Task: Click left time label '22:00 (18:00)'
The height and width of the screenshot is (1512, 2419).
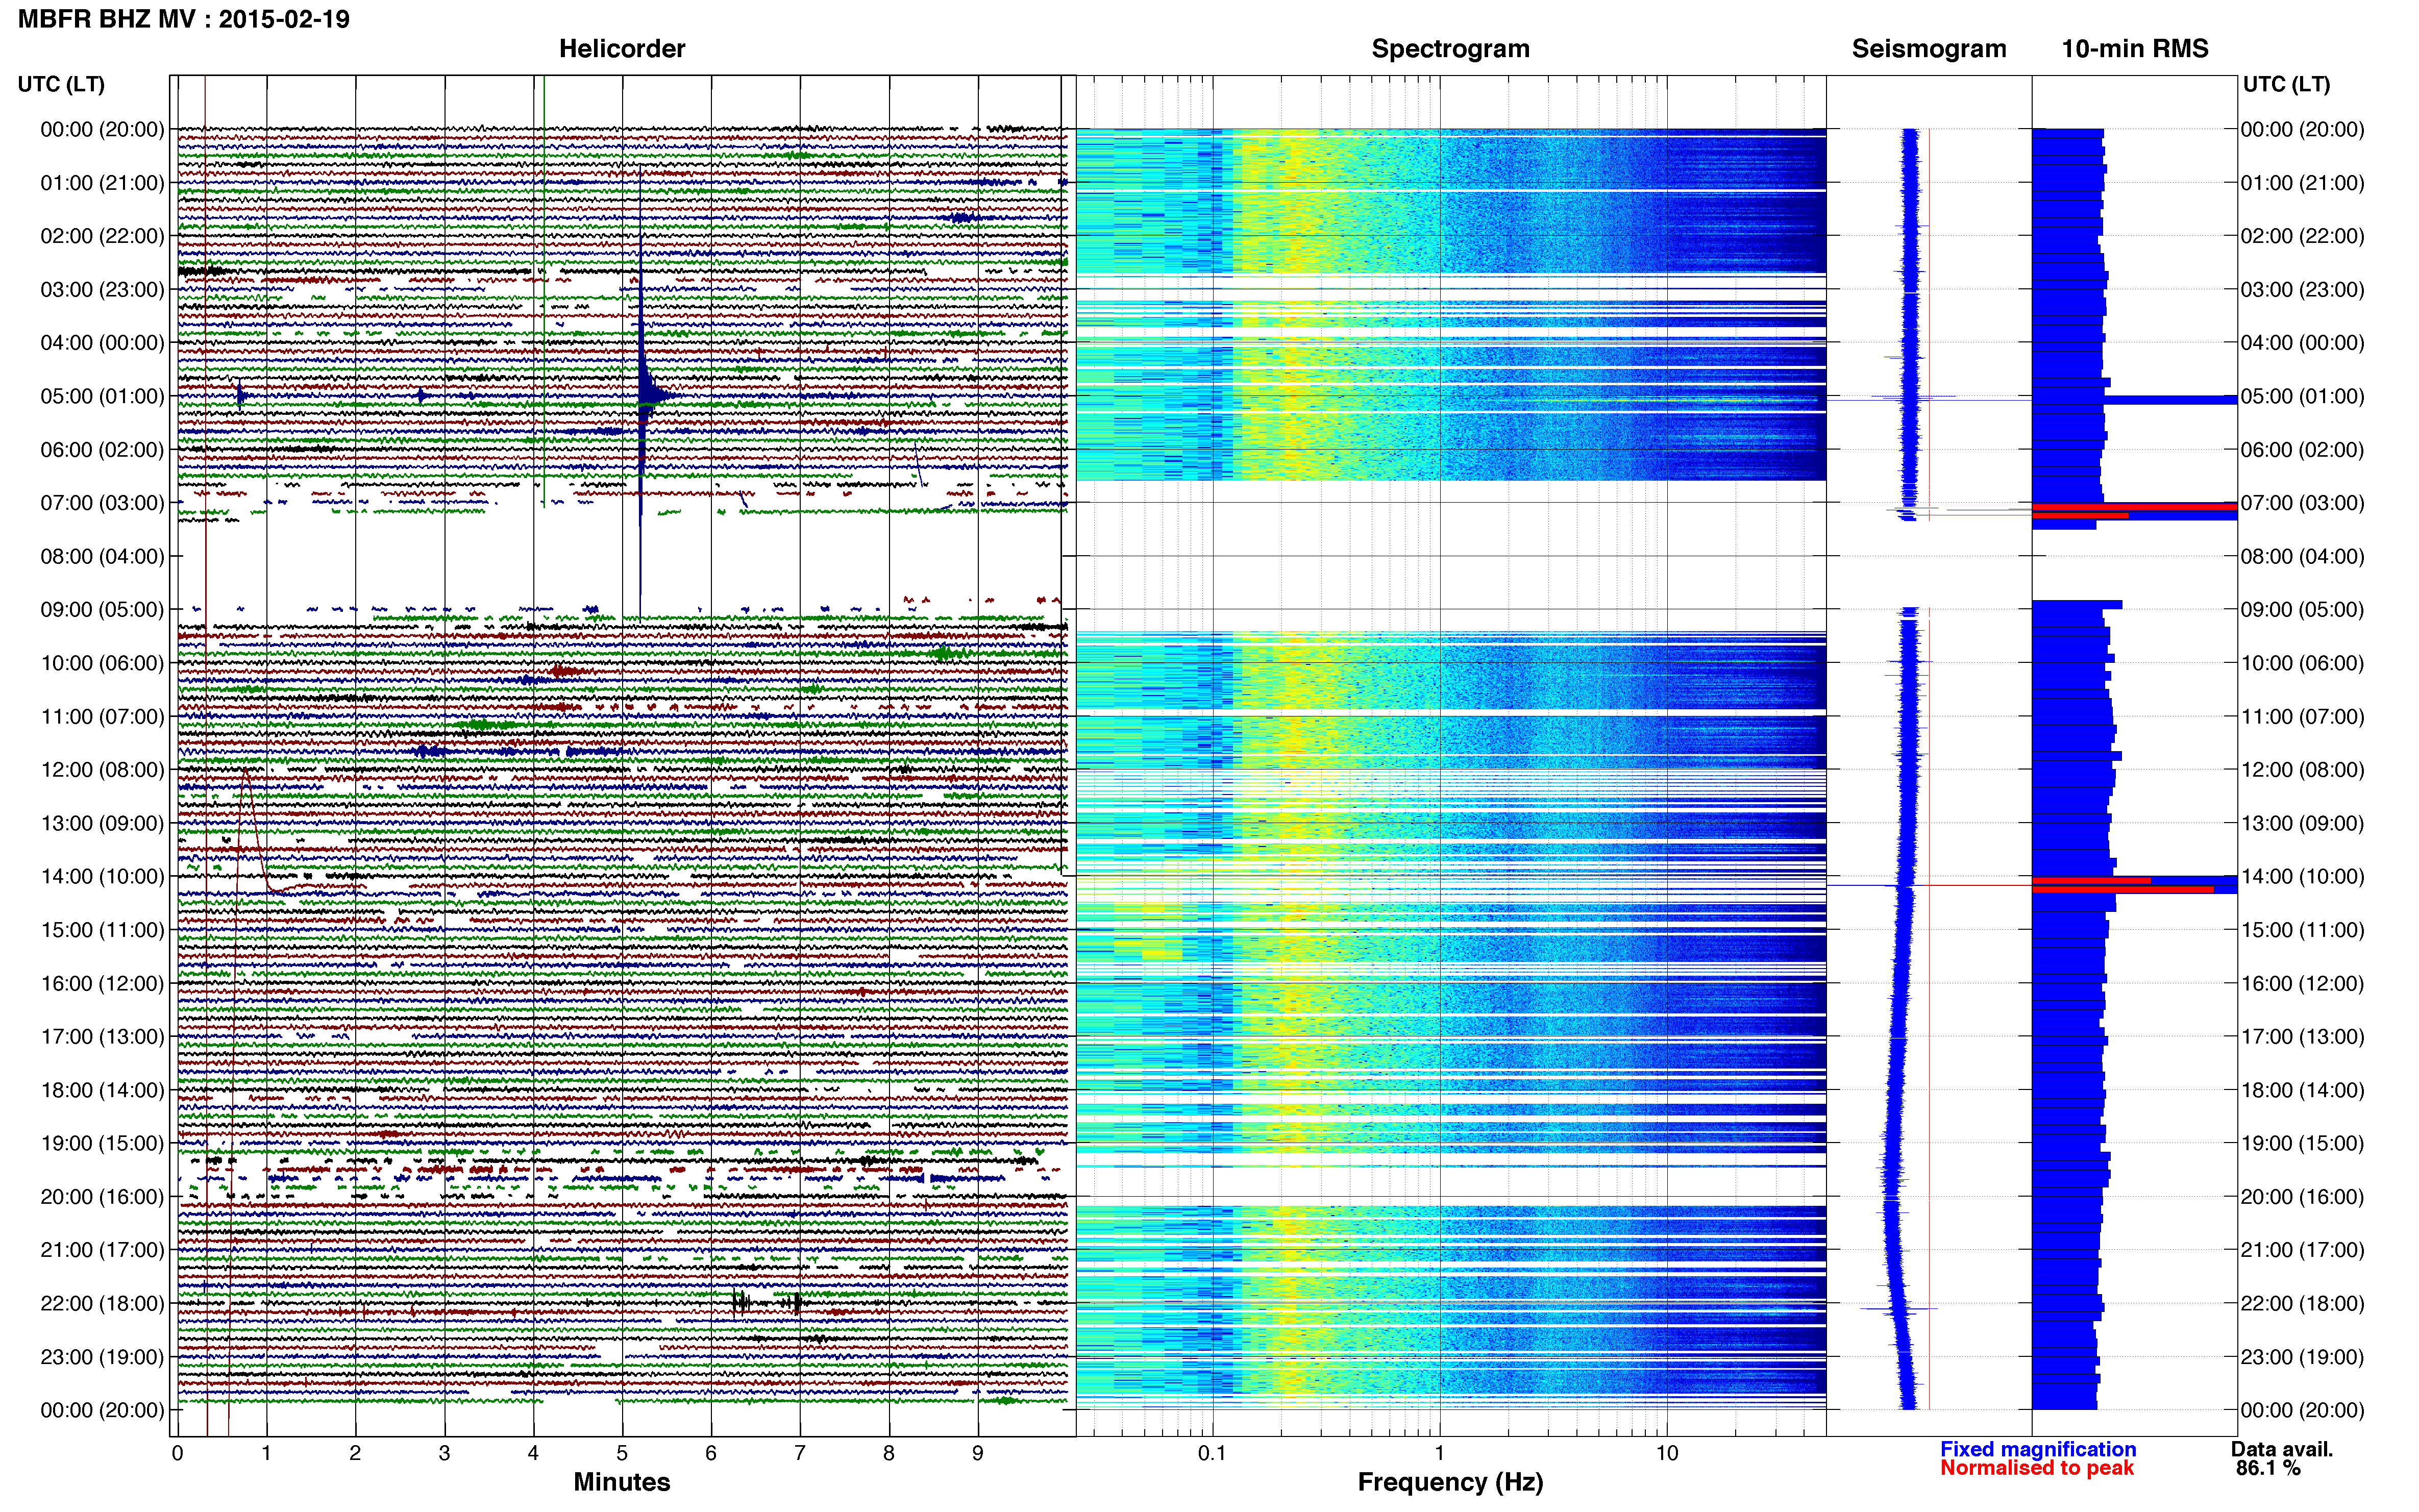Action: pos(102,1303)
